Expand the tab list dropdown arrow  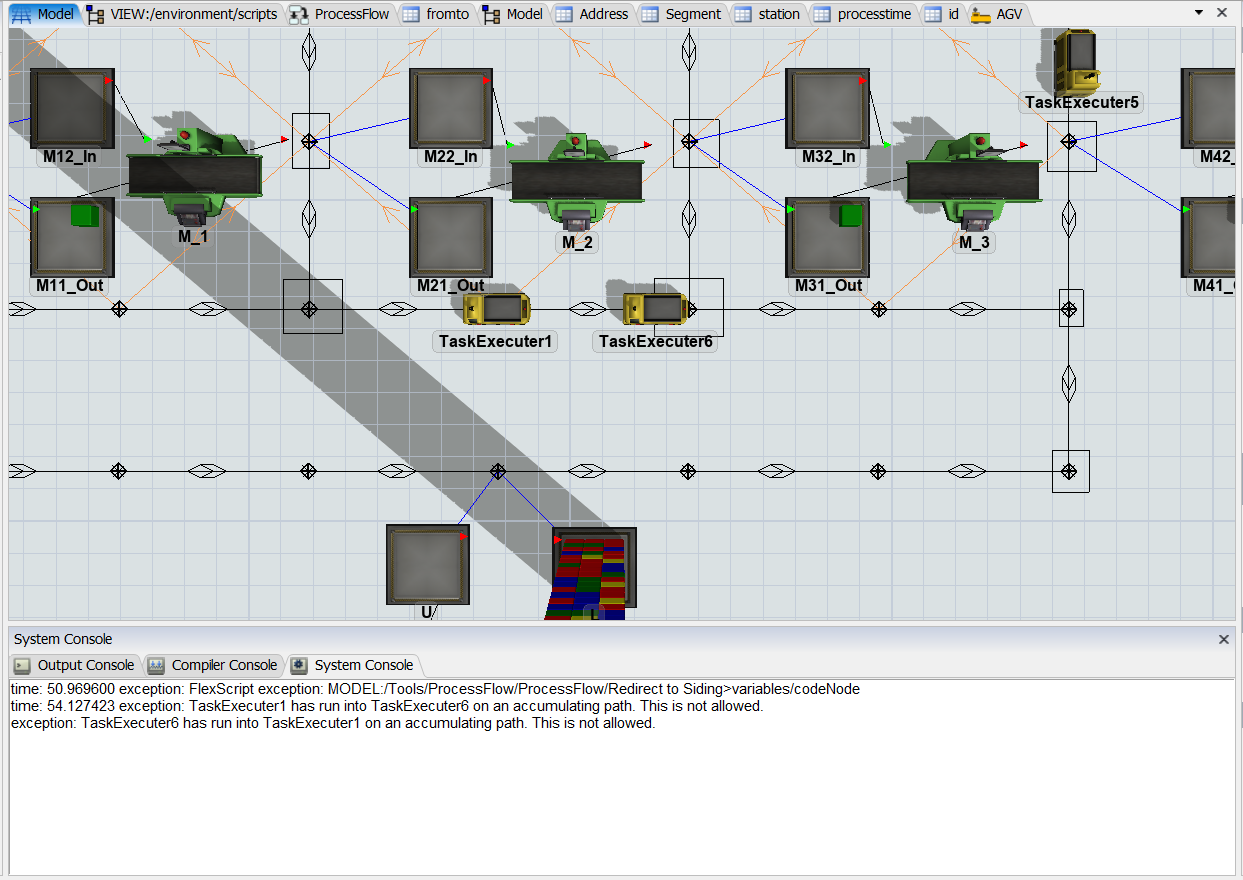(x=1199, y=13)
